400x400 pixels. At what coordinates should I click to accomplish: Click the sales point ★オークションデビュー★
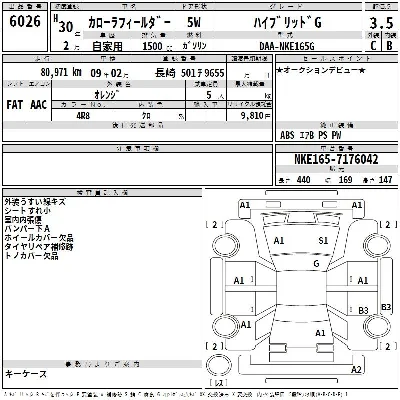click(x=321, y=70)
